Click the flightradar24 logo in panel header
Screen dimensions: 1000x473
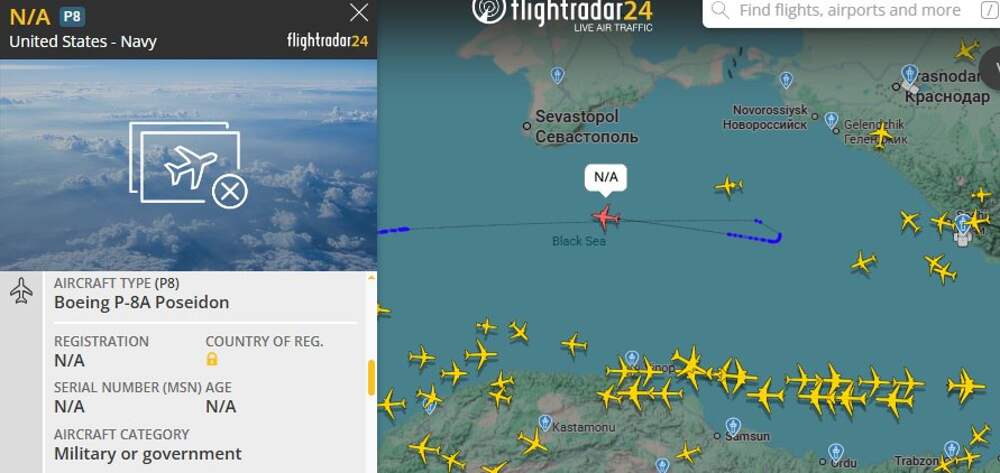(327, 41)
